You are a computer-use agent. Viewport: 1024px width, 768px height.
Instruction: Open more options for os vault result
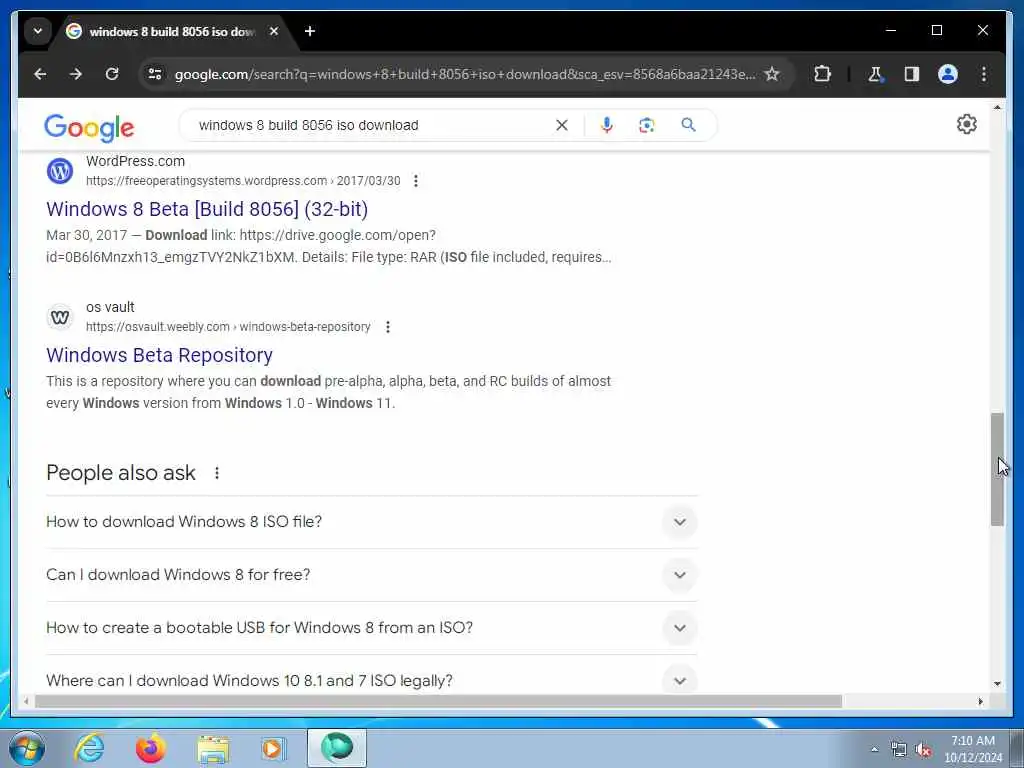388,327
